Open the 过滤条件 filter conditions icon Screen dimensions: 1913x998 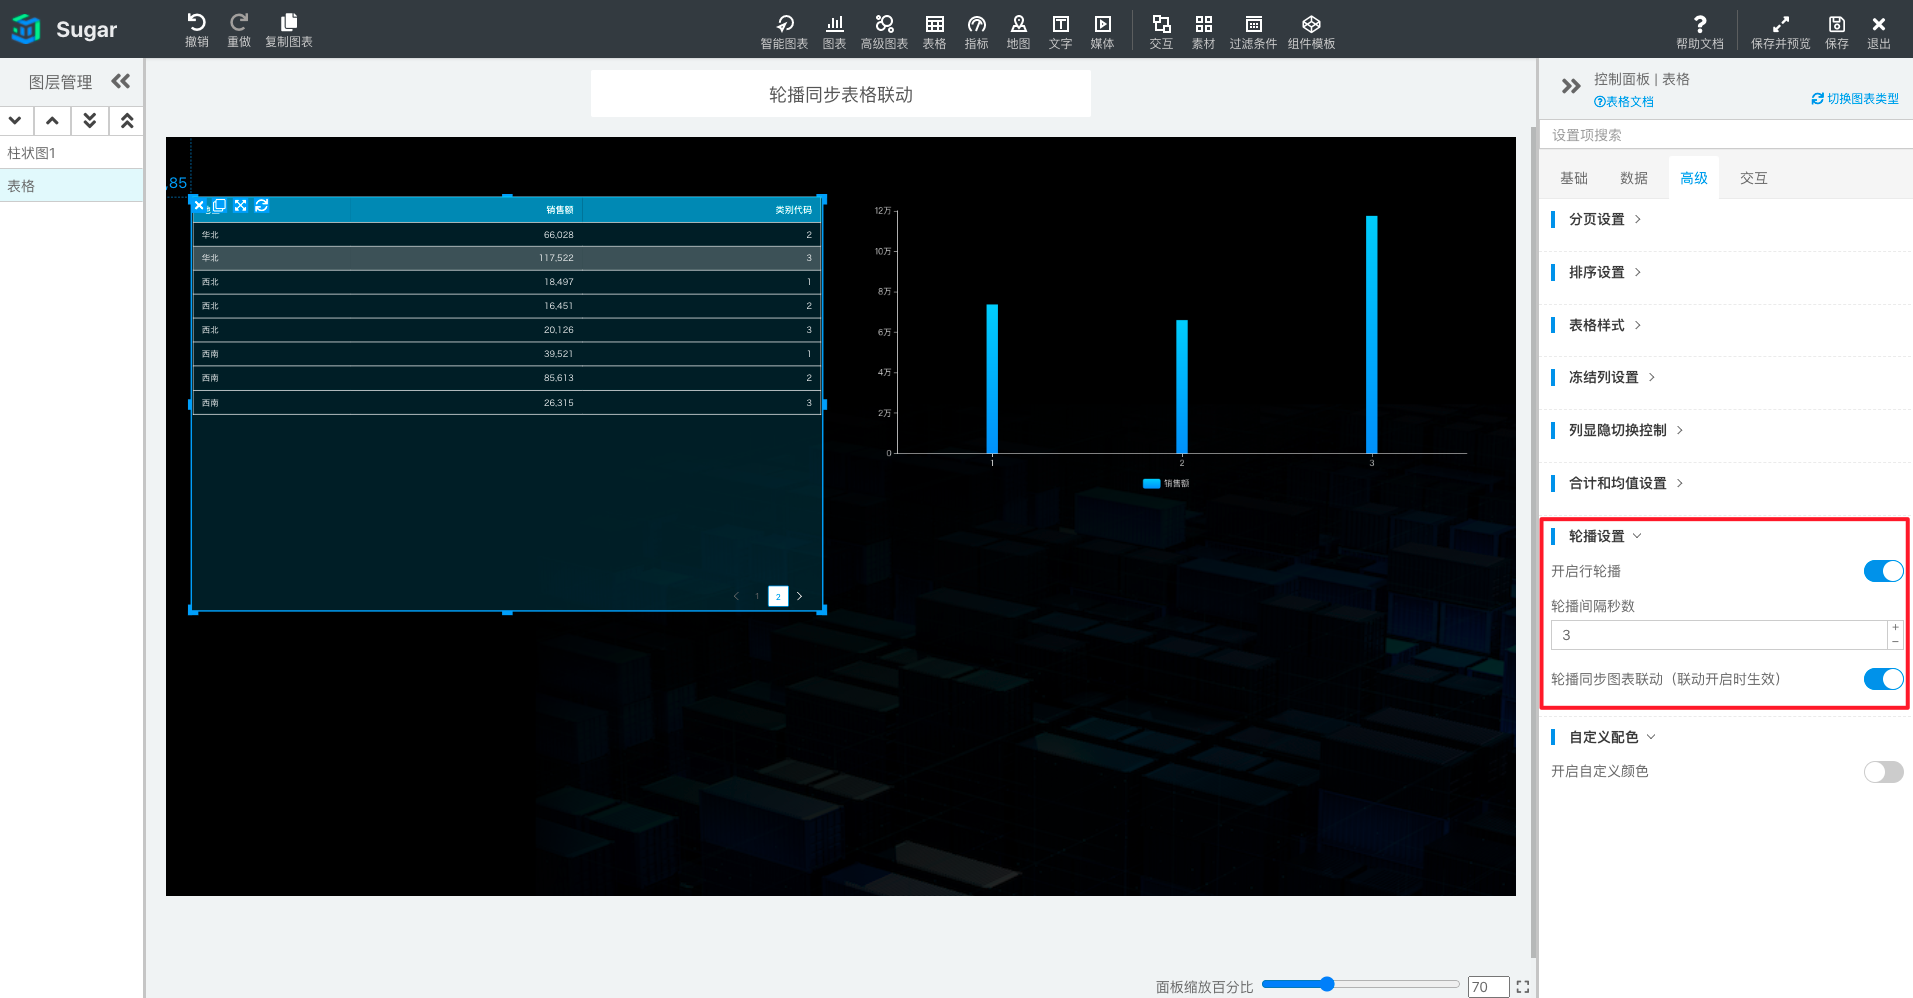click(1253, 24)
